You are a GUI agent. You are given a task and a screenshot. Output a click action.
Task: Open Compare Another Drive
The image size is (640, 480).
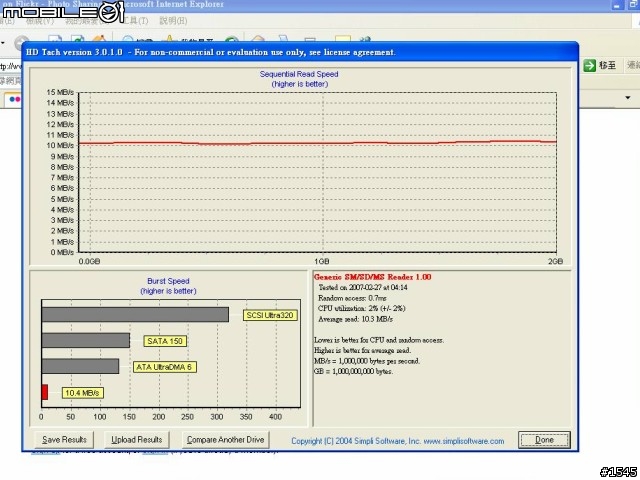click(x=225, y=440)
